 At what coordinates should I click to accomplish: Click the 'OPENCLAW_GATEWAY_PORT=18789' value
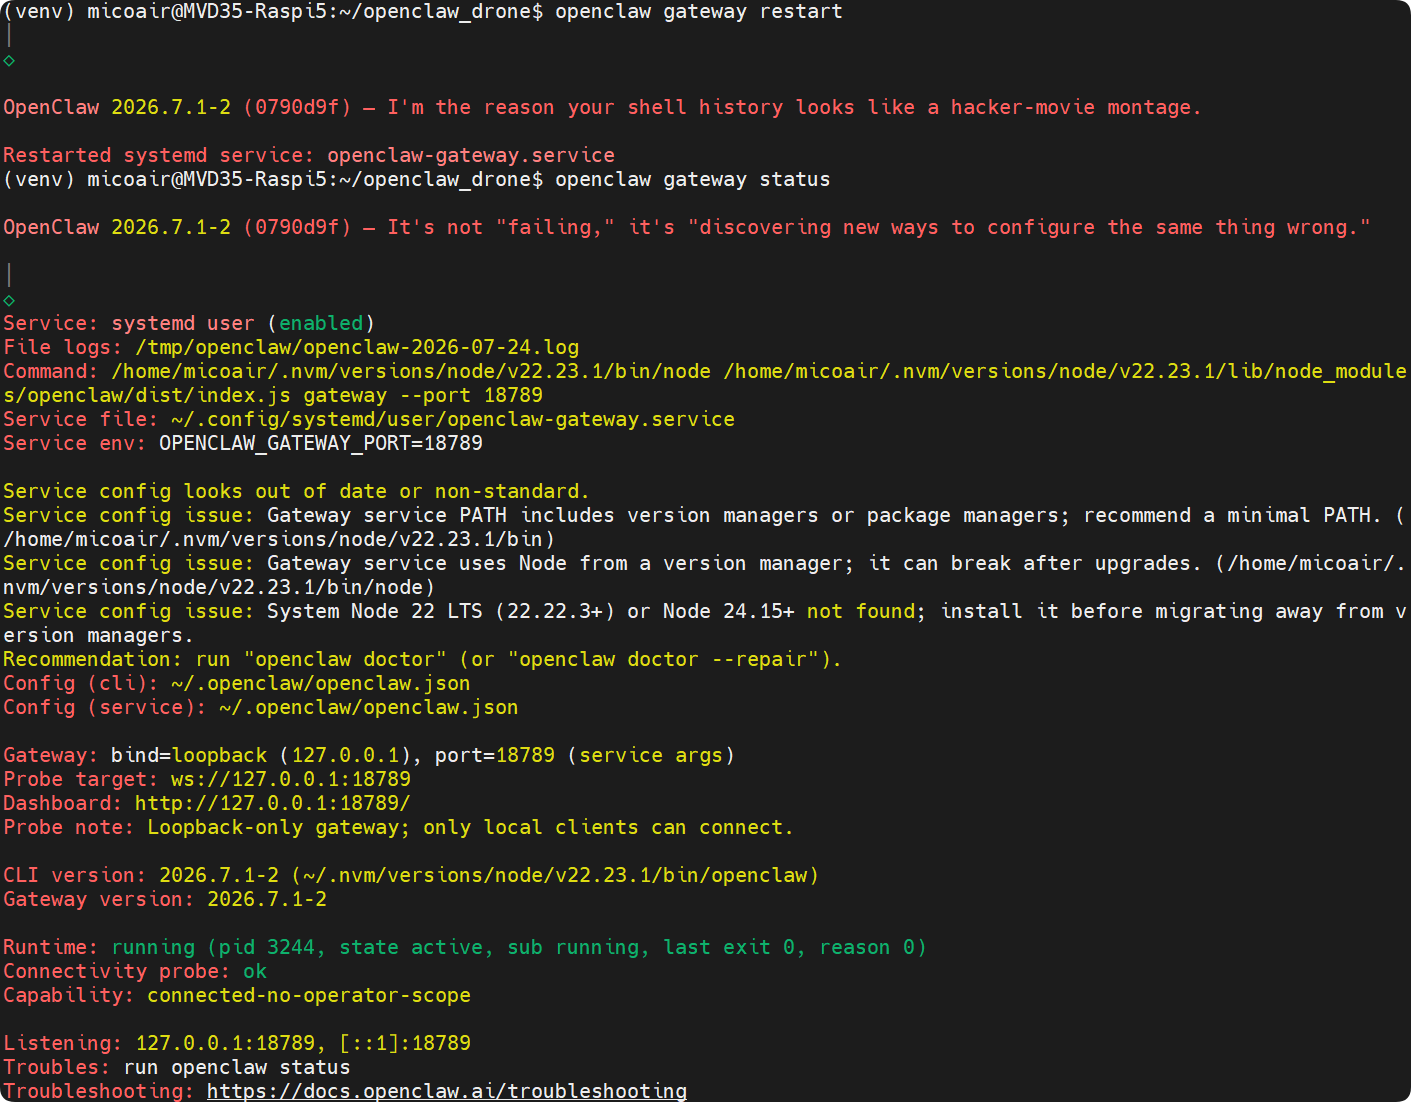[x=321, y=443]
